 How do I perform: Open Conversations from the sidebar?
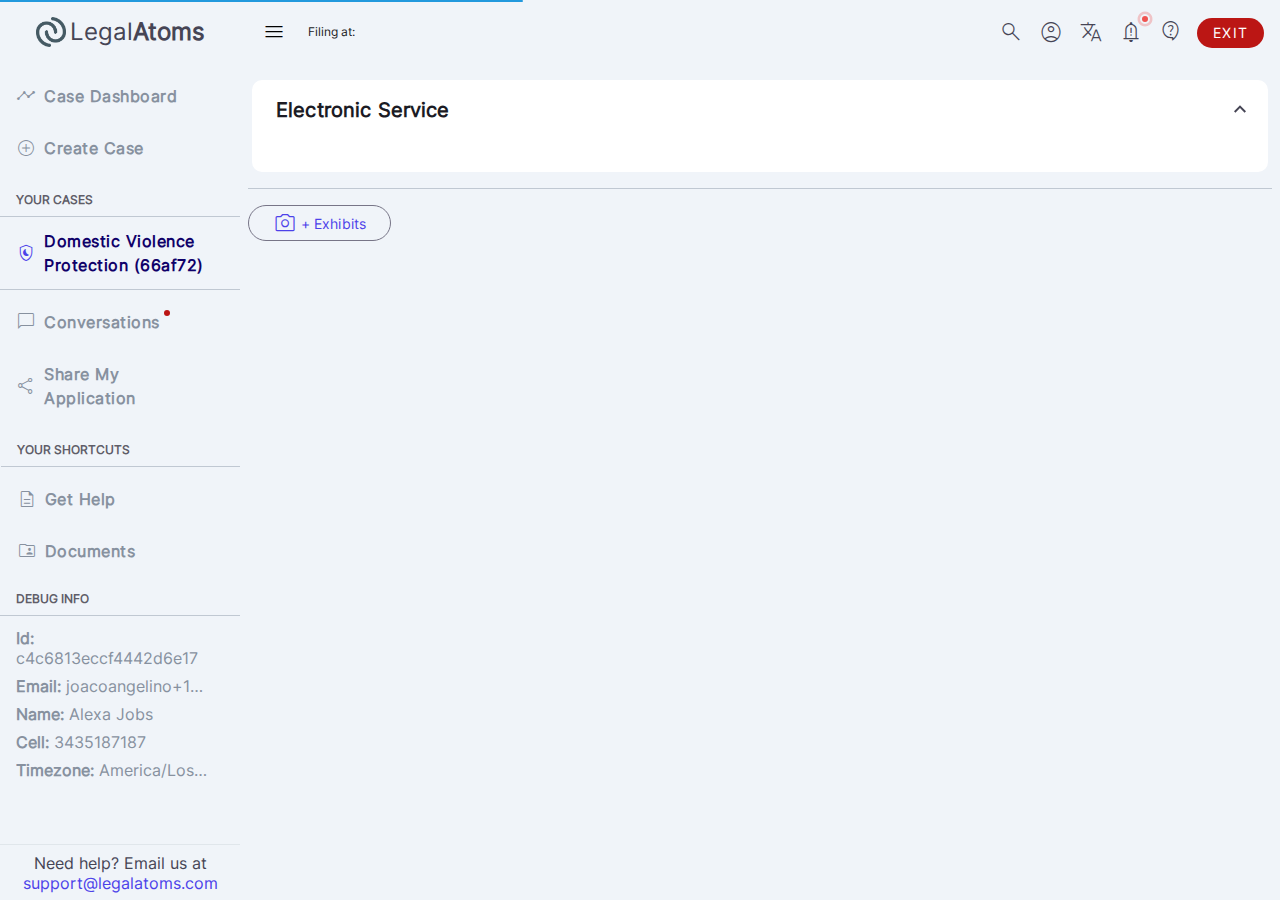pos(101,322)
